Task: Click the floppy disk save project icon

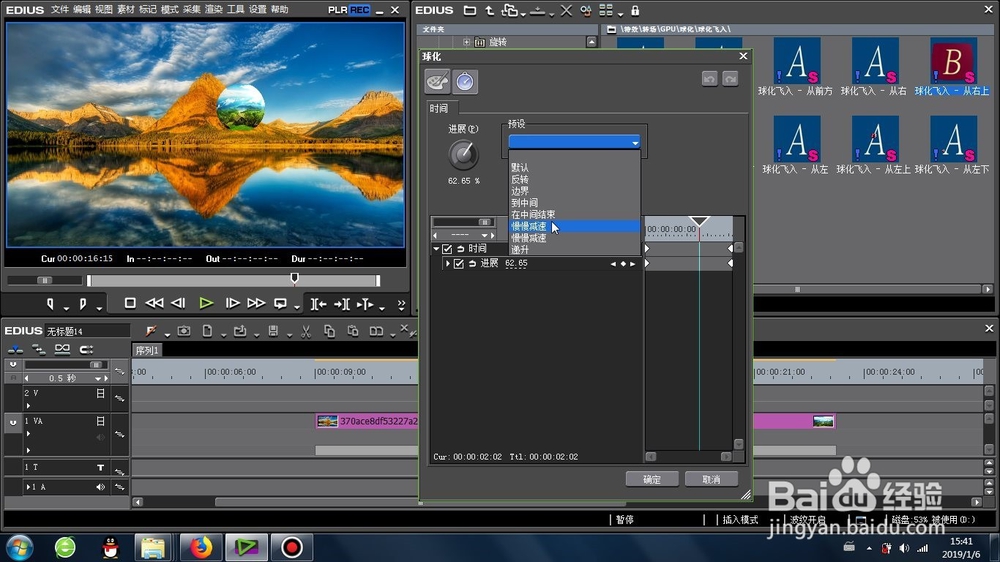Action: point(273,331)
